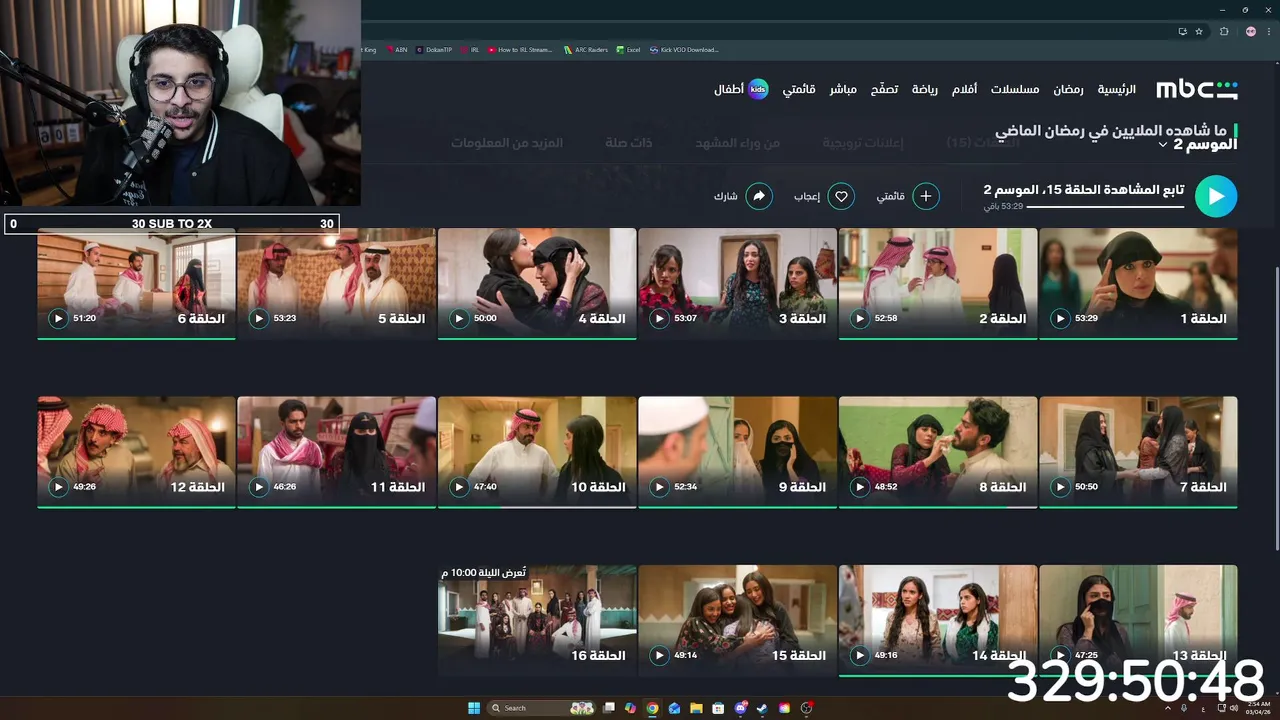
Task: Play episode الحلقة 9 play icon
Action: (x=659, y=487)
